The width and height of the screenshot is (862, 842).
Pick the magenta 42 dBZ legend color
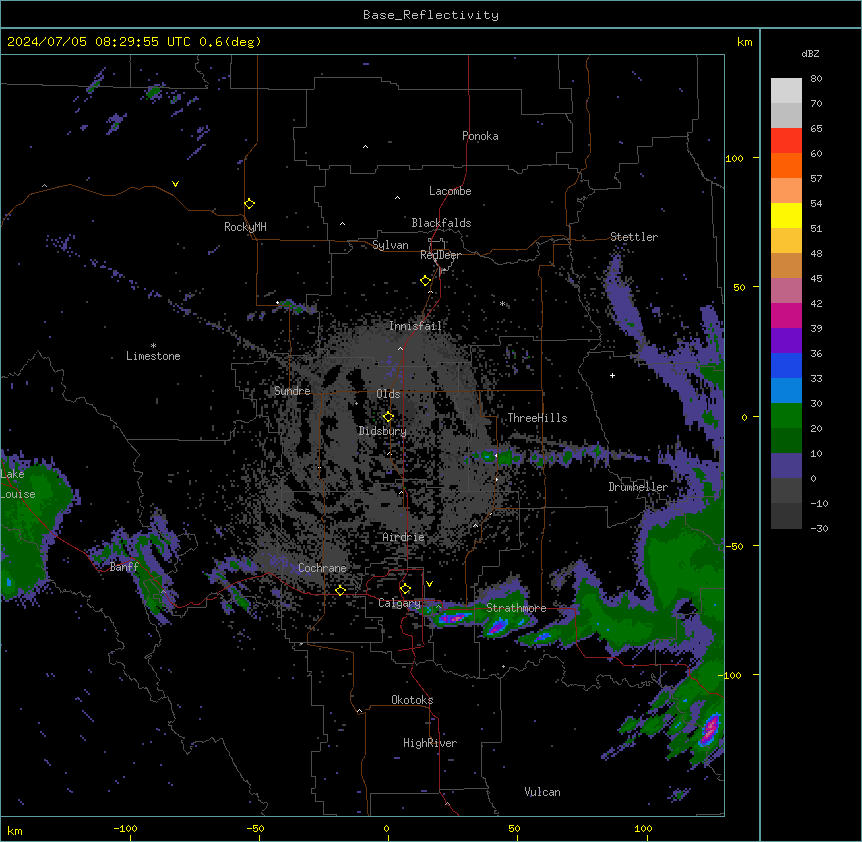[x=786, y=315]
